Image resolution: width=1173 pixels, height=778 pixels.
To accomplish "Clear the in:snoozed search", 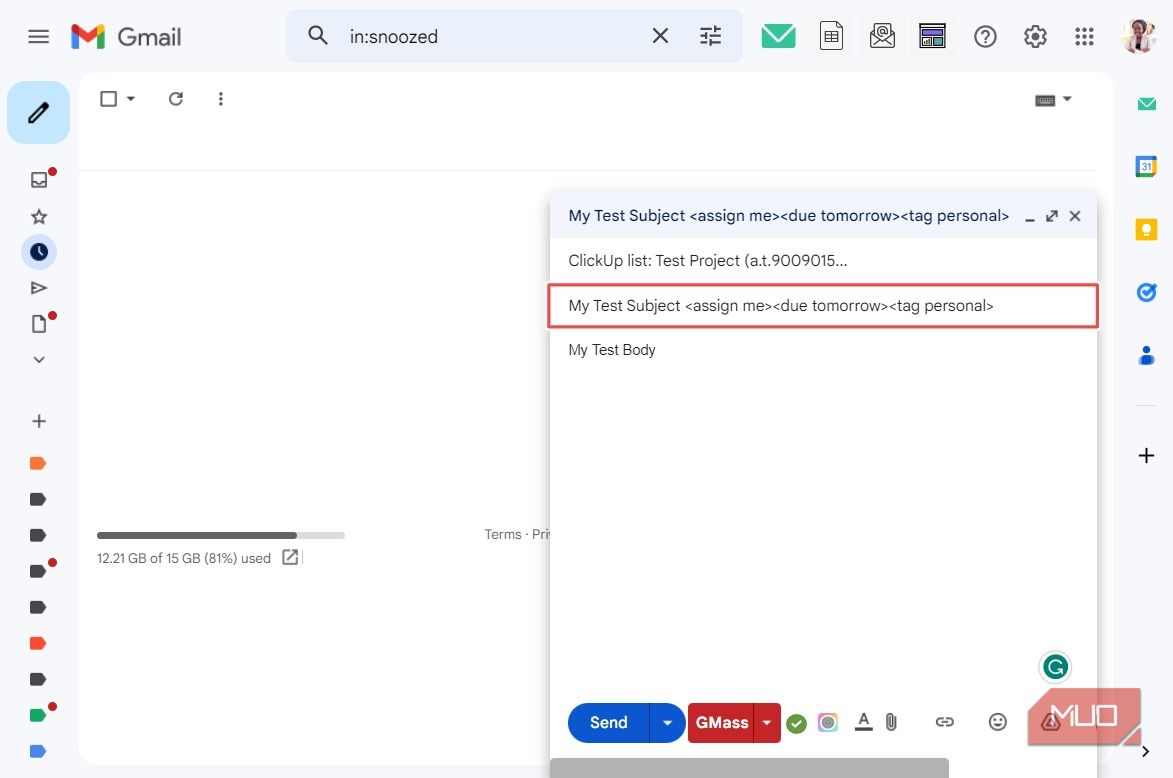I will 660,35.
